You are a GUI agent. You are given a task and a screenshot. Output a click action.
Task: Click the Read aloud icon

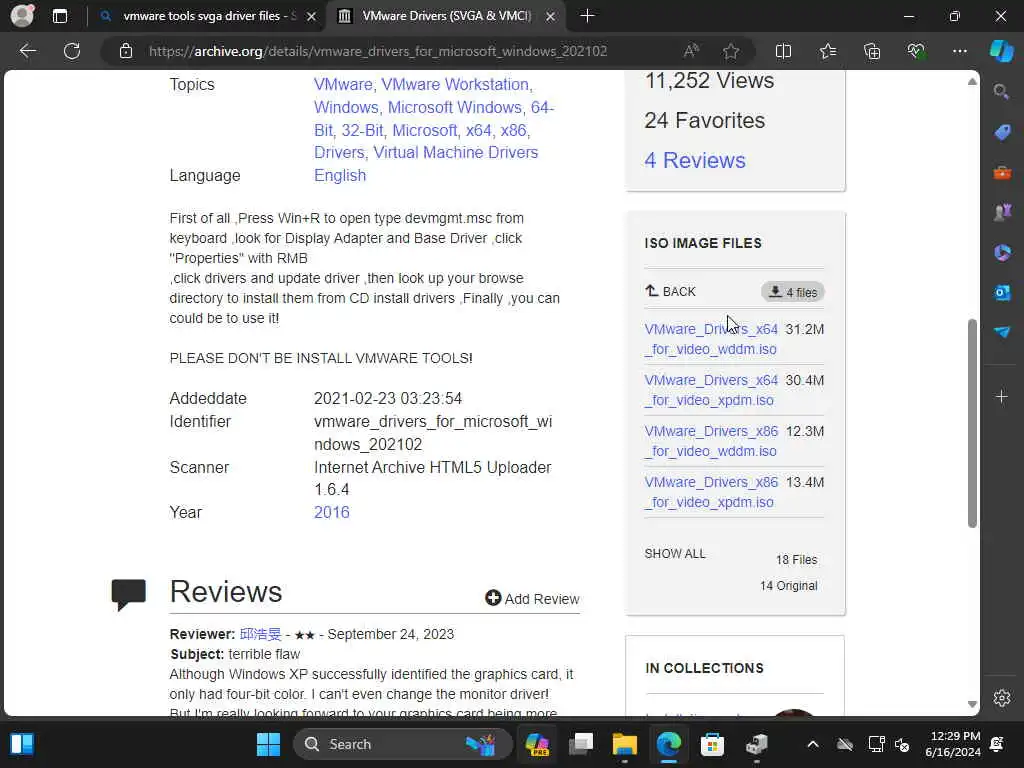pos(691,51)
